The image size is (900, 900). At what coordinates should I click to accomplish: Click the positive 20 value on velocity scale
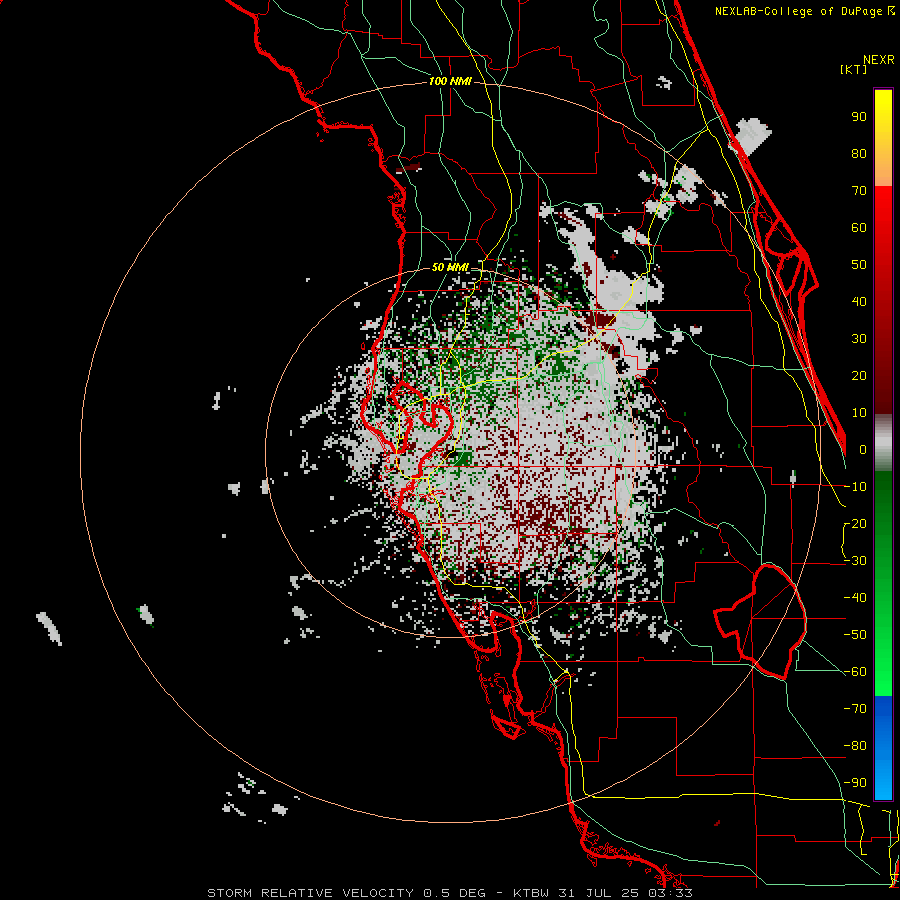859,376
